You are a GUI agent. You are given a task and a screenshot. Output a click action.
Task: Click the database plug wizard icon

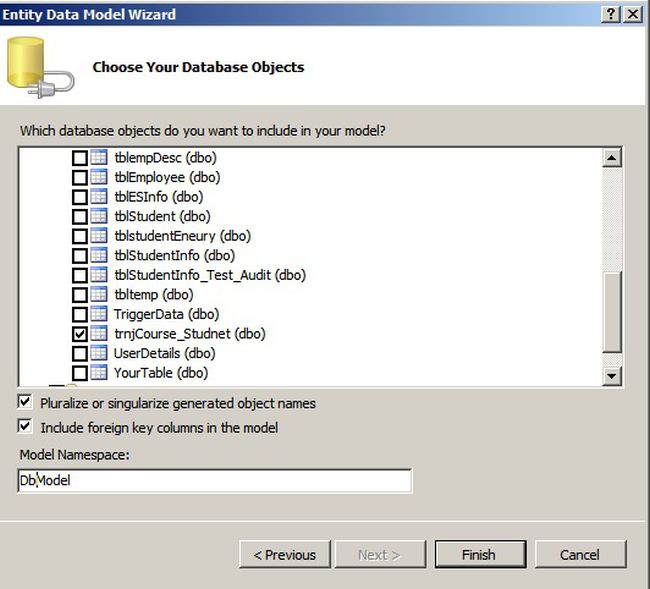coord(40,67)
